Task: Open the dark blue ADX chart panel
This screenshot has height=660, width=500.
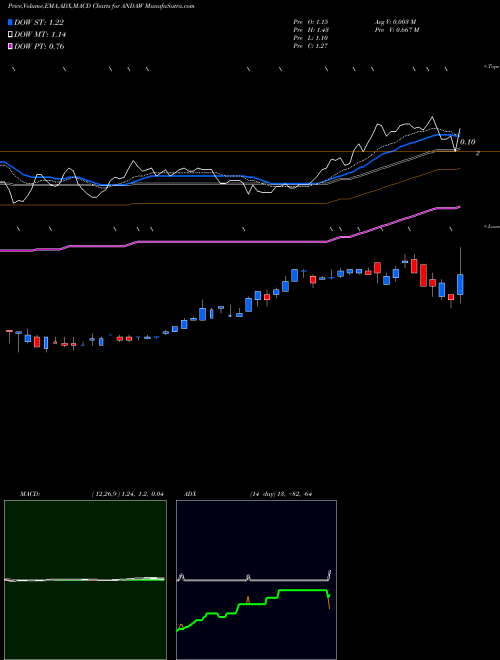Action: point(256,580)
